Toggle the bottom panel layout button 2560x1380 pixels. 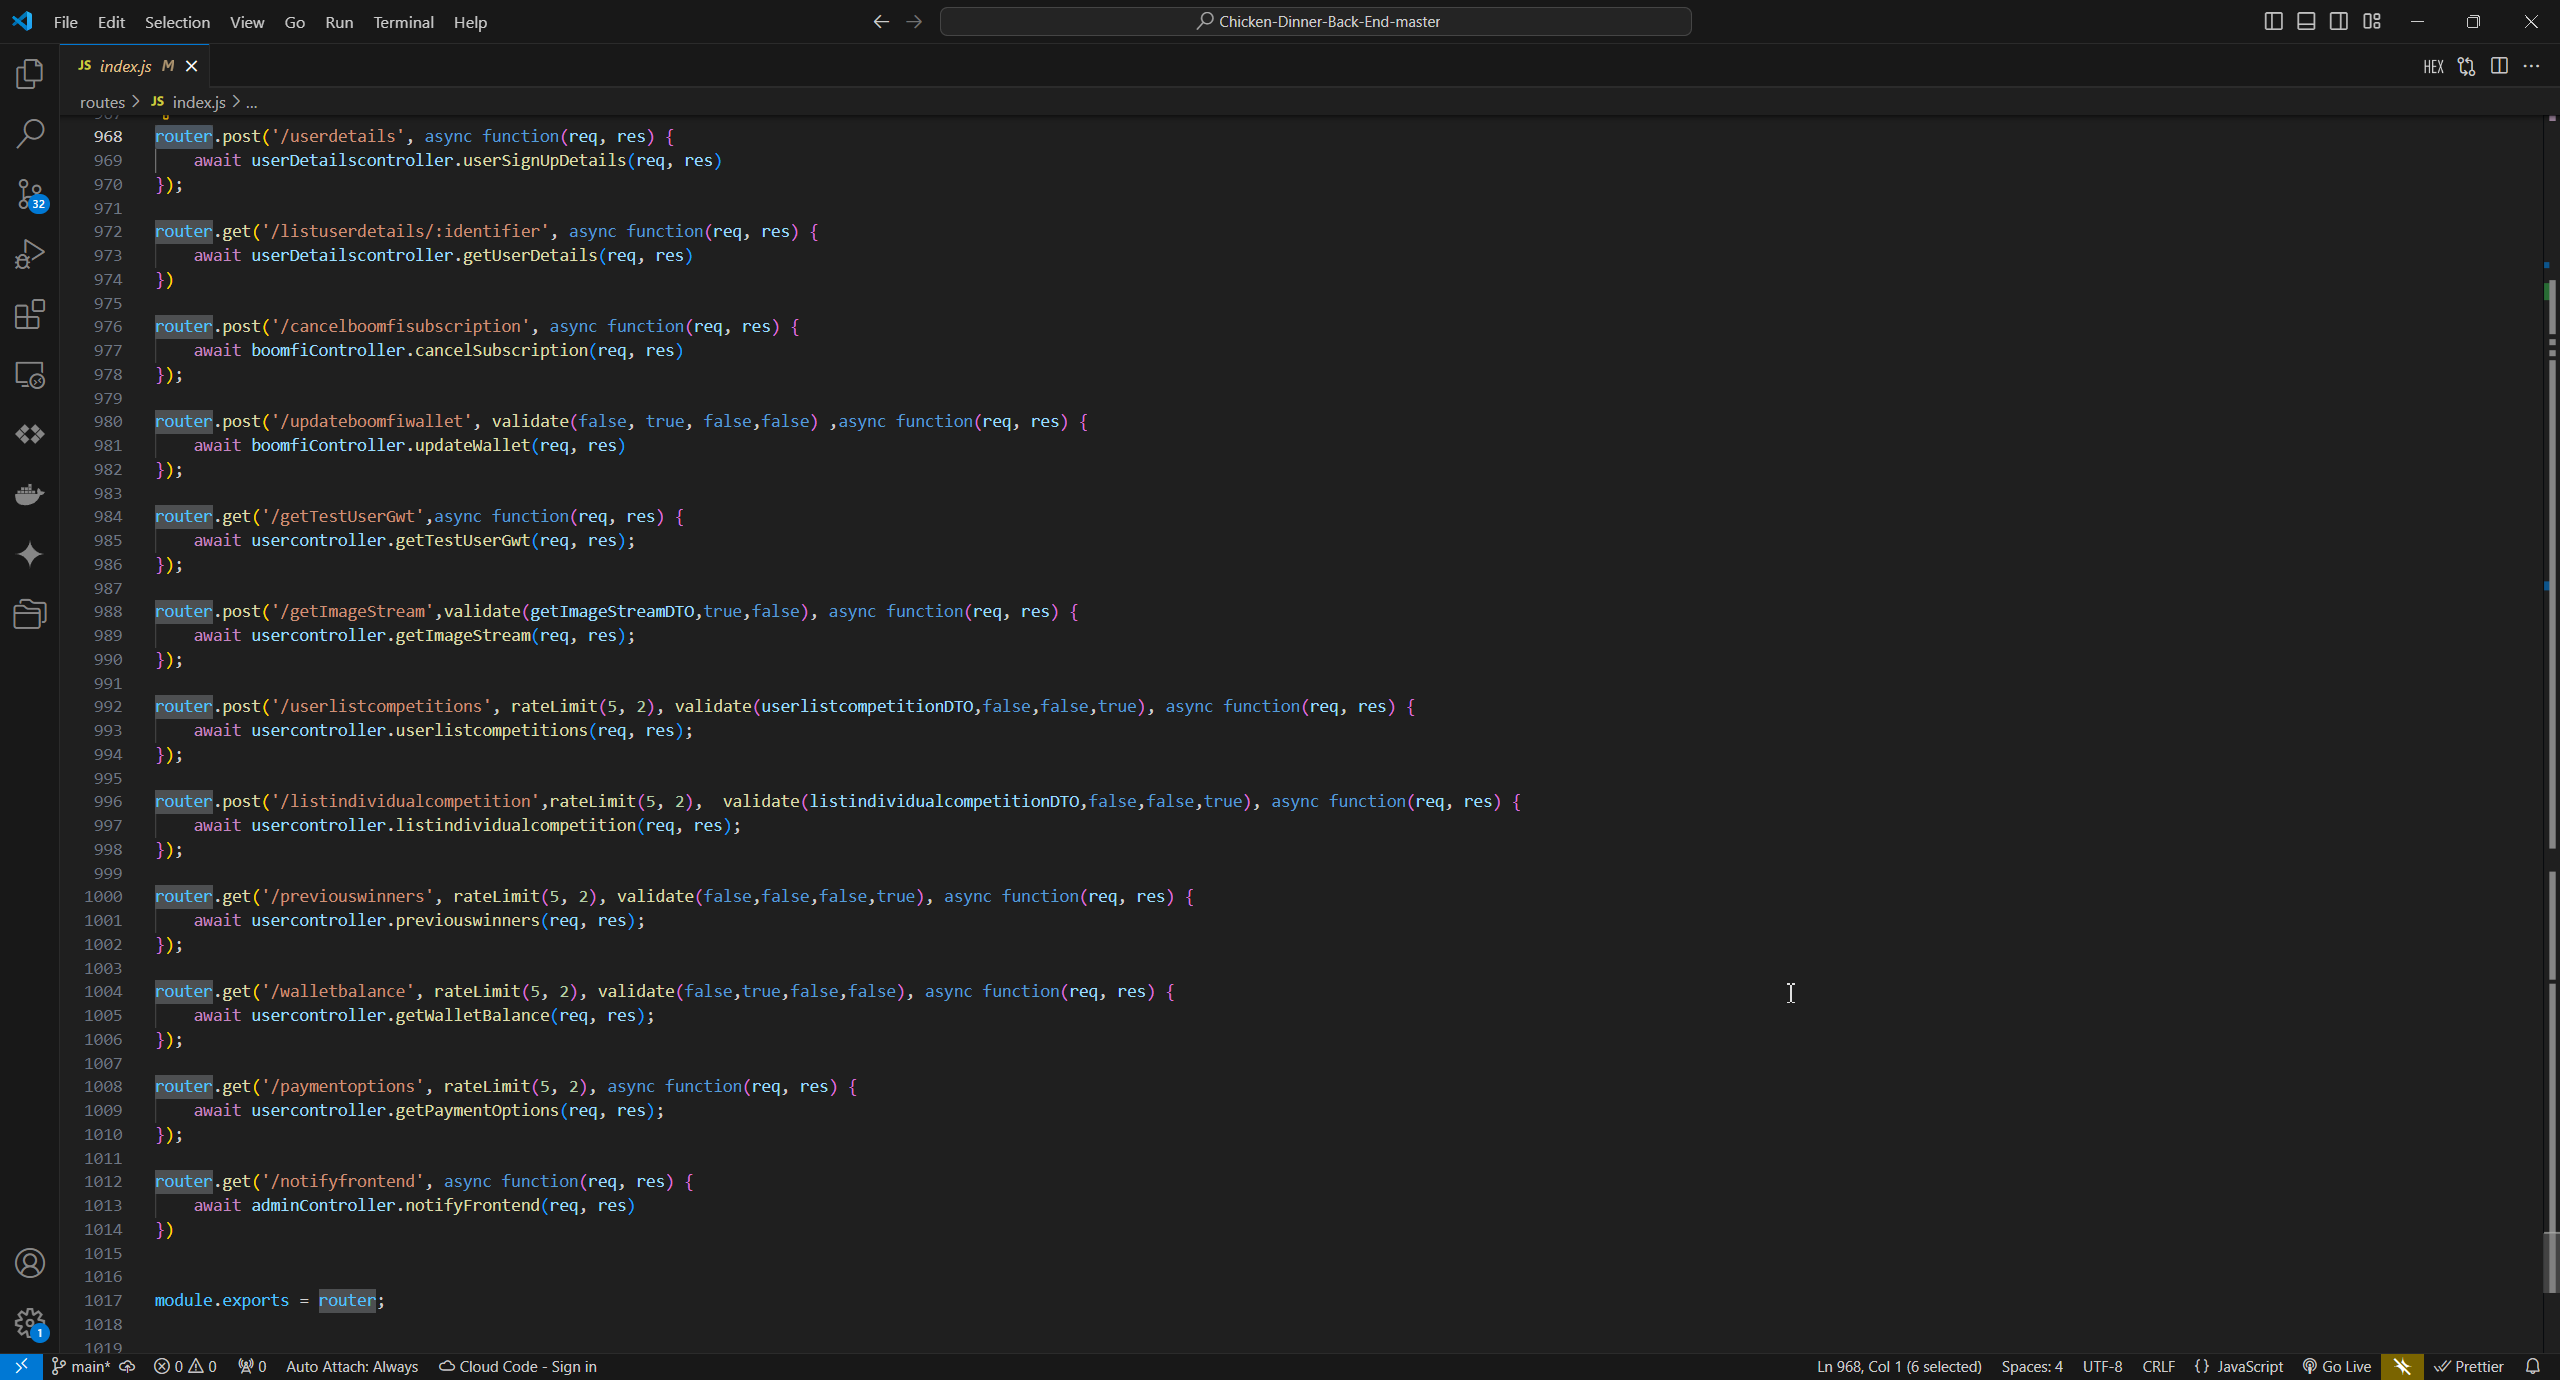2306,21
